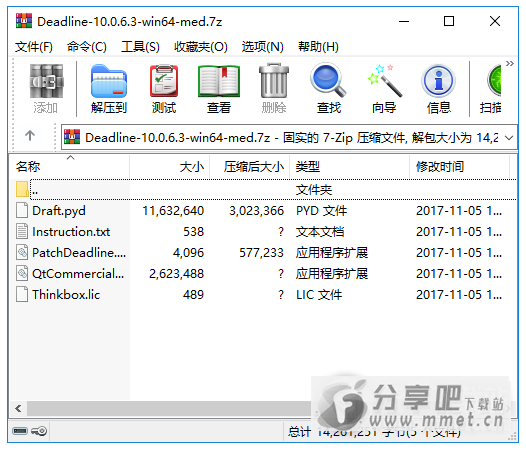526x450 pixels.
Task: Click the parent folder icon
Action: 22,189
